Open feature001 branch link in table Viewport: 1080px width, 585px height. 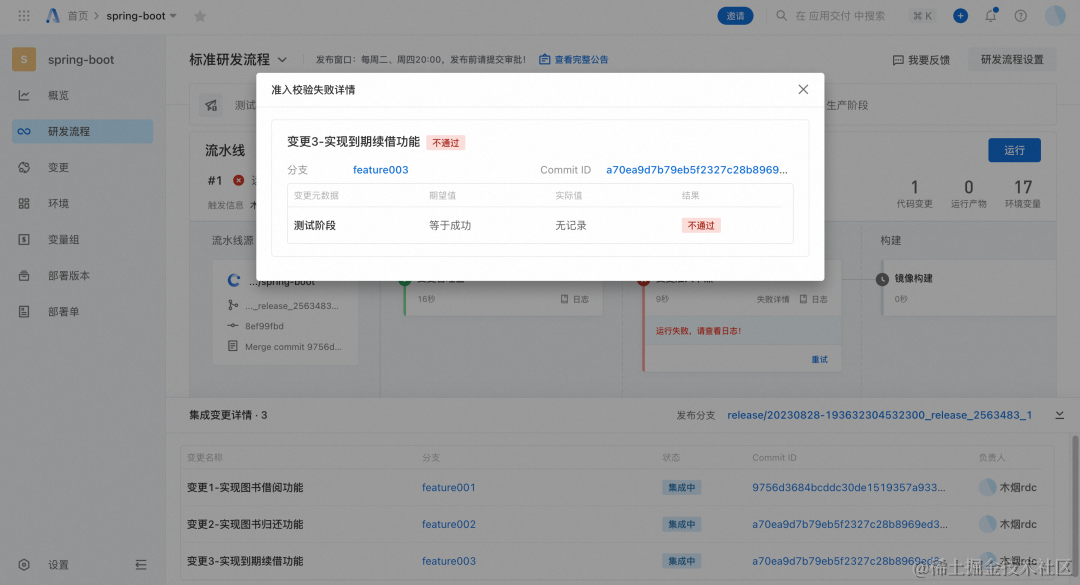[448, 487]
